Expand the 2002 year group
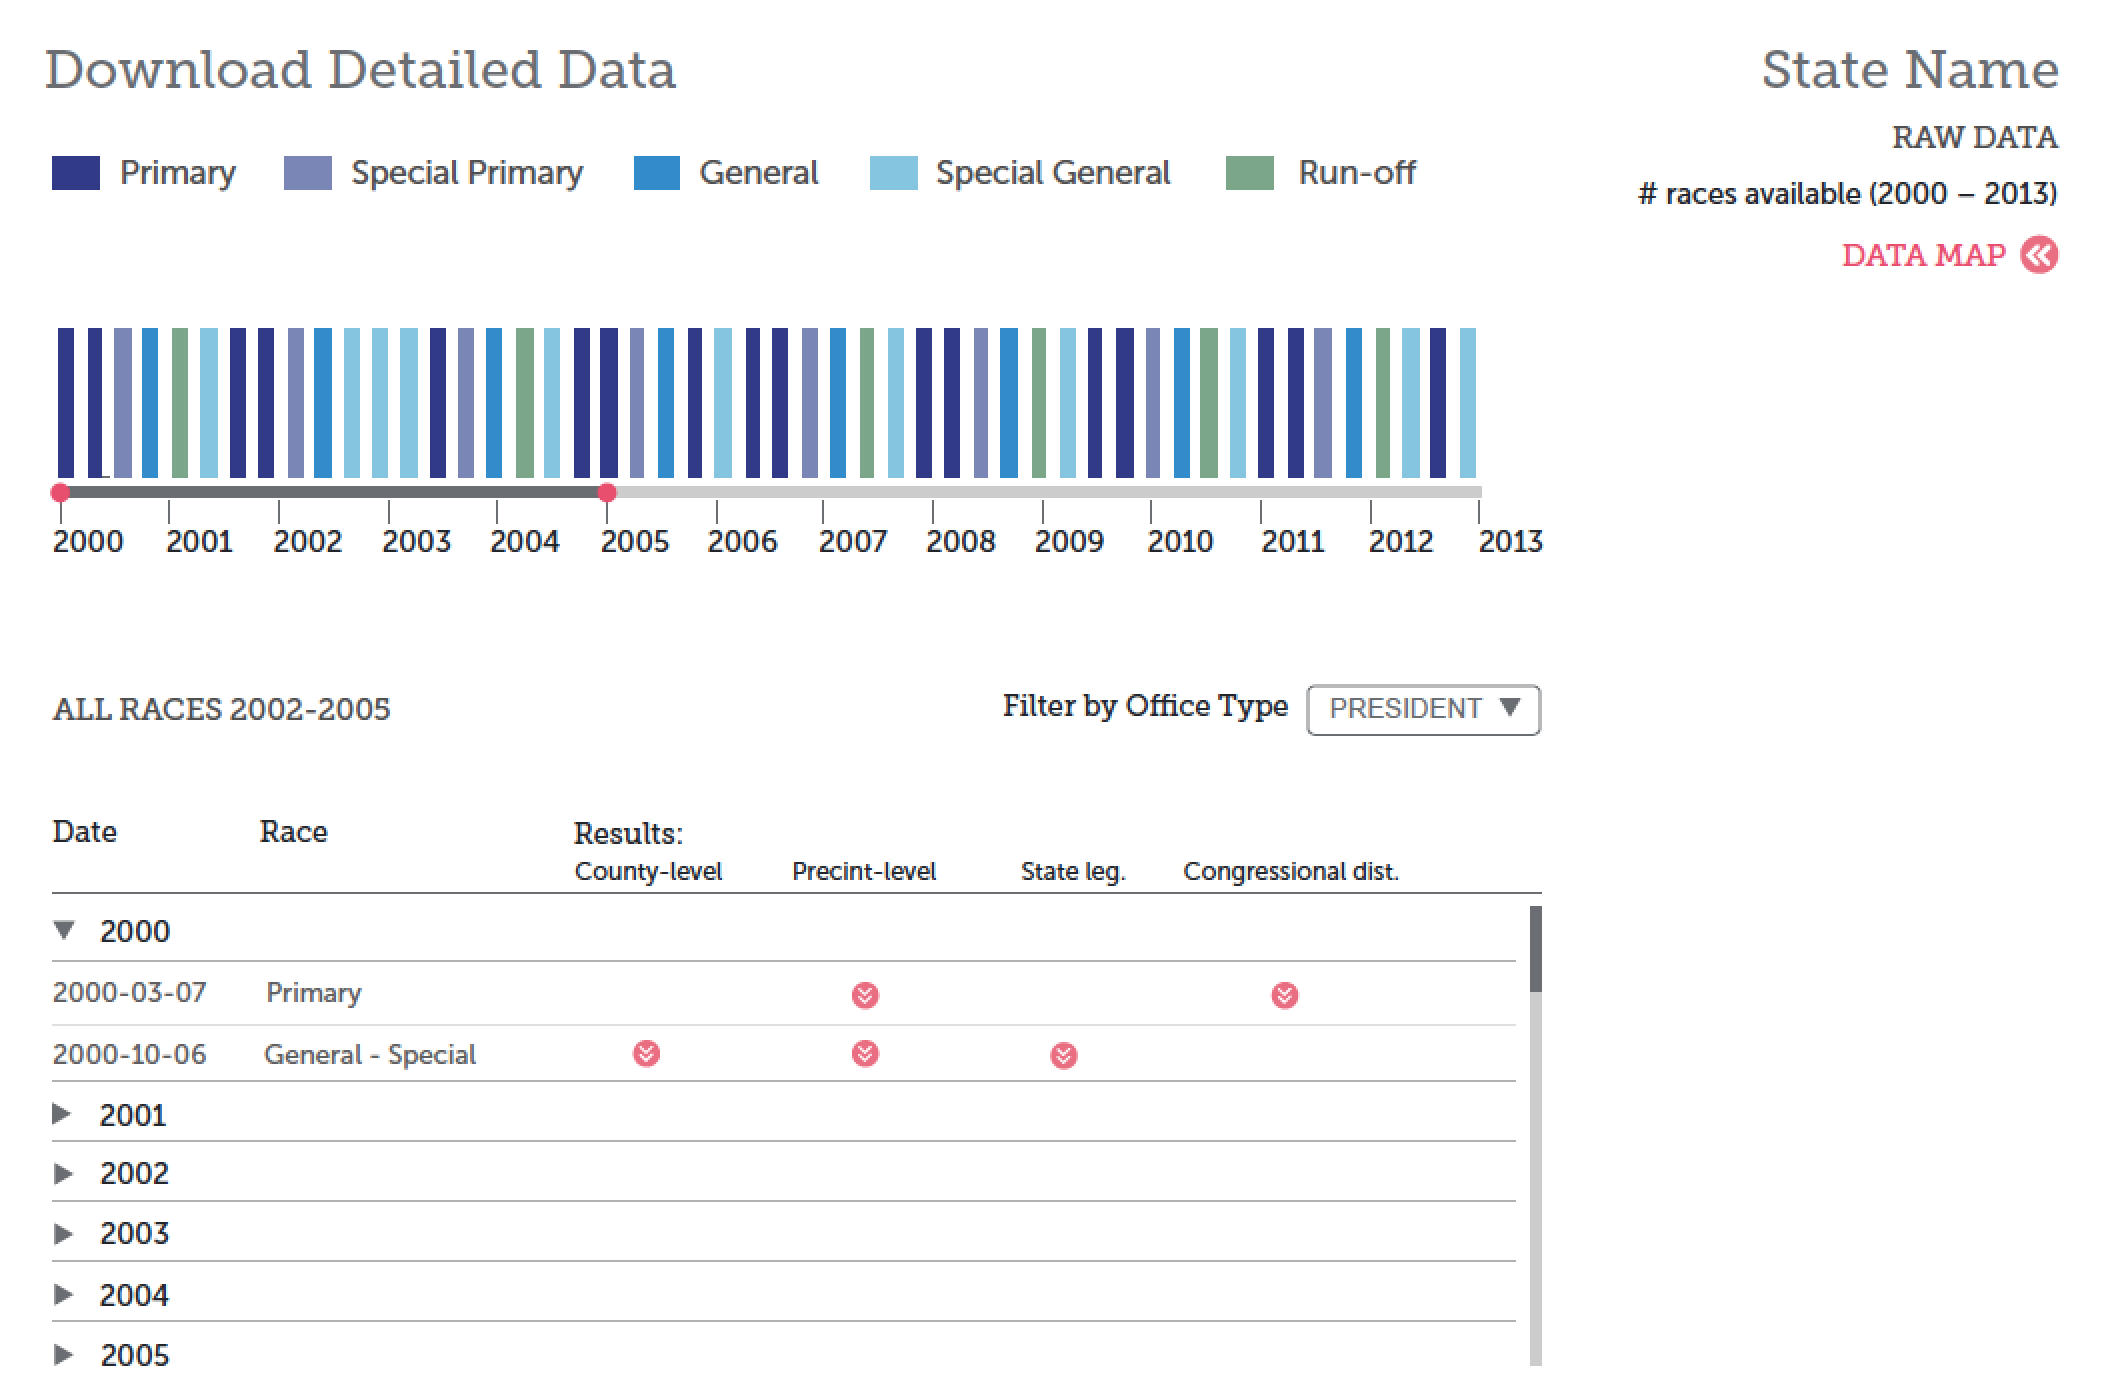 [x=62, y=1173]
